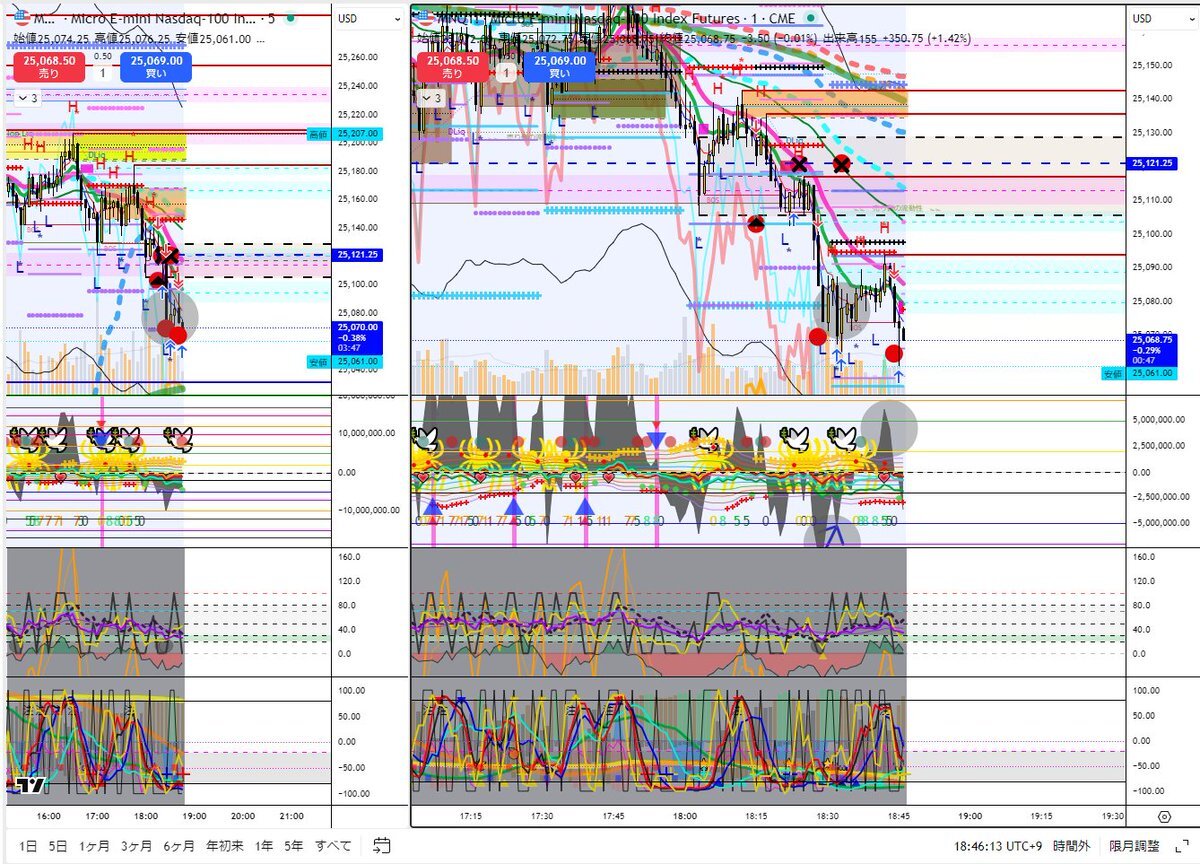
Task: Click the red 売り sell button on right chart
Action: pyautogui.click(x=453, y=67)
